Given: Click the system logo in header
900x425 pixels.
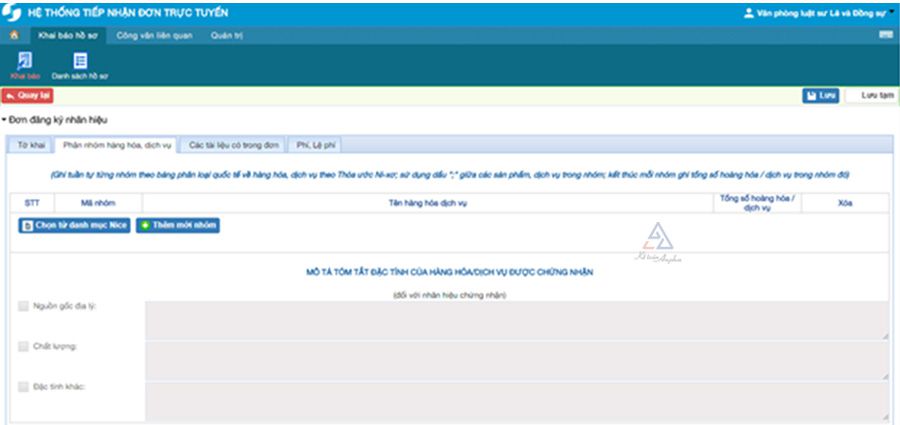Looking at the screenshot, I should (x=12, y=12).
